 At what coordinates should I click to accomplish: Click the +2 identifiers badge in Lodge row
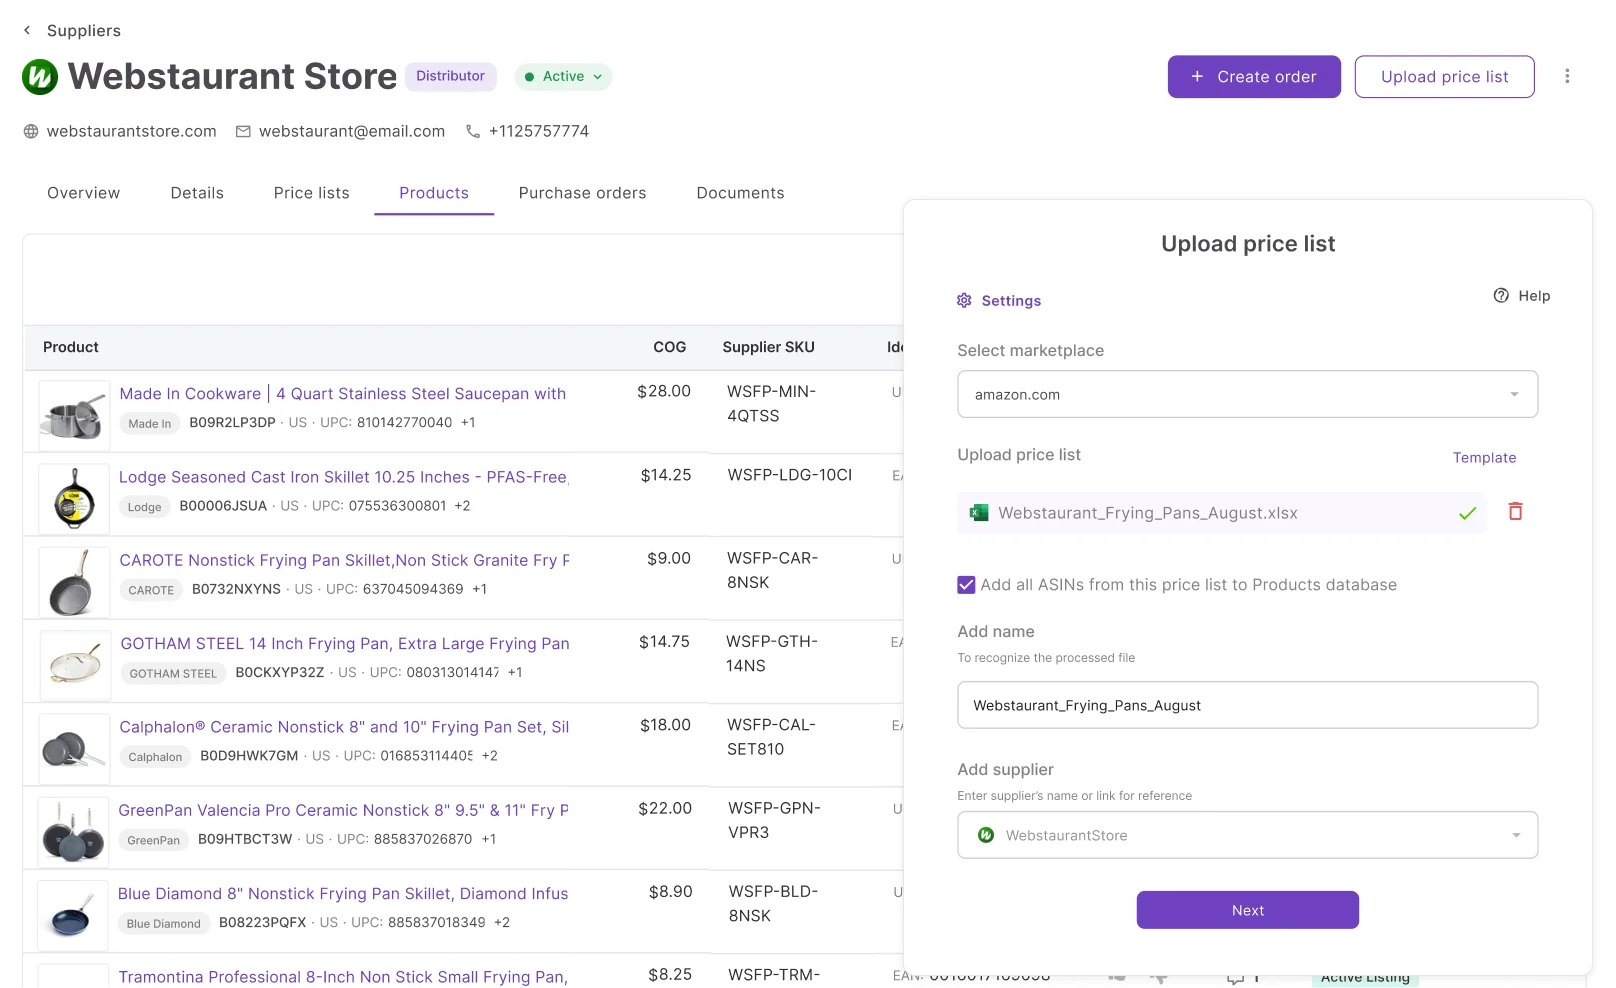pos(462,506)
